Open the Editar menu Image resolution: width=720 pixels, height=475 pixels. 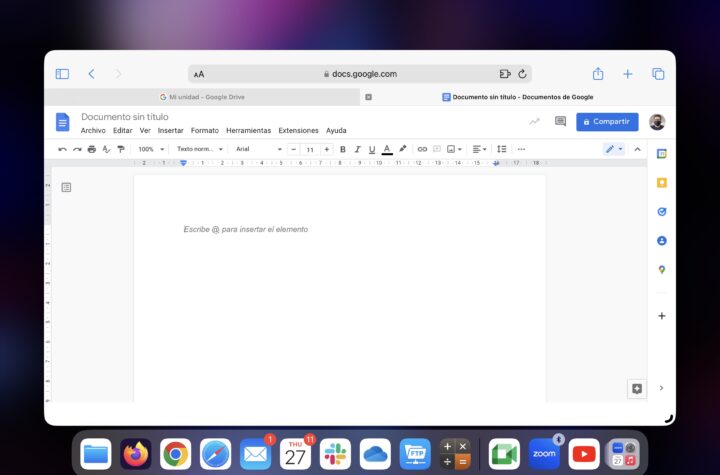pos(123,130)
